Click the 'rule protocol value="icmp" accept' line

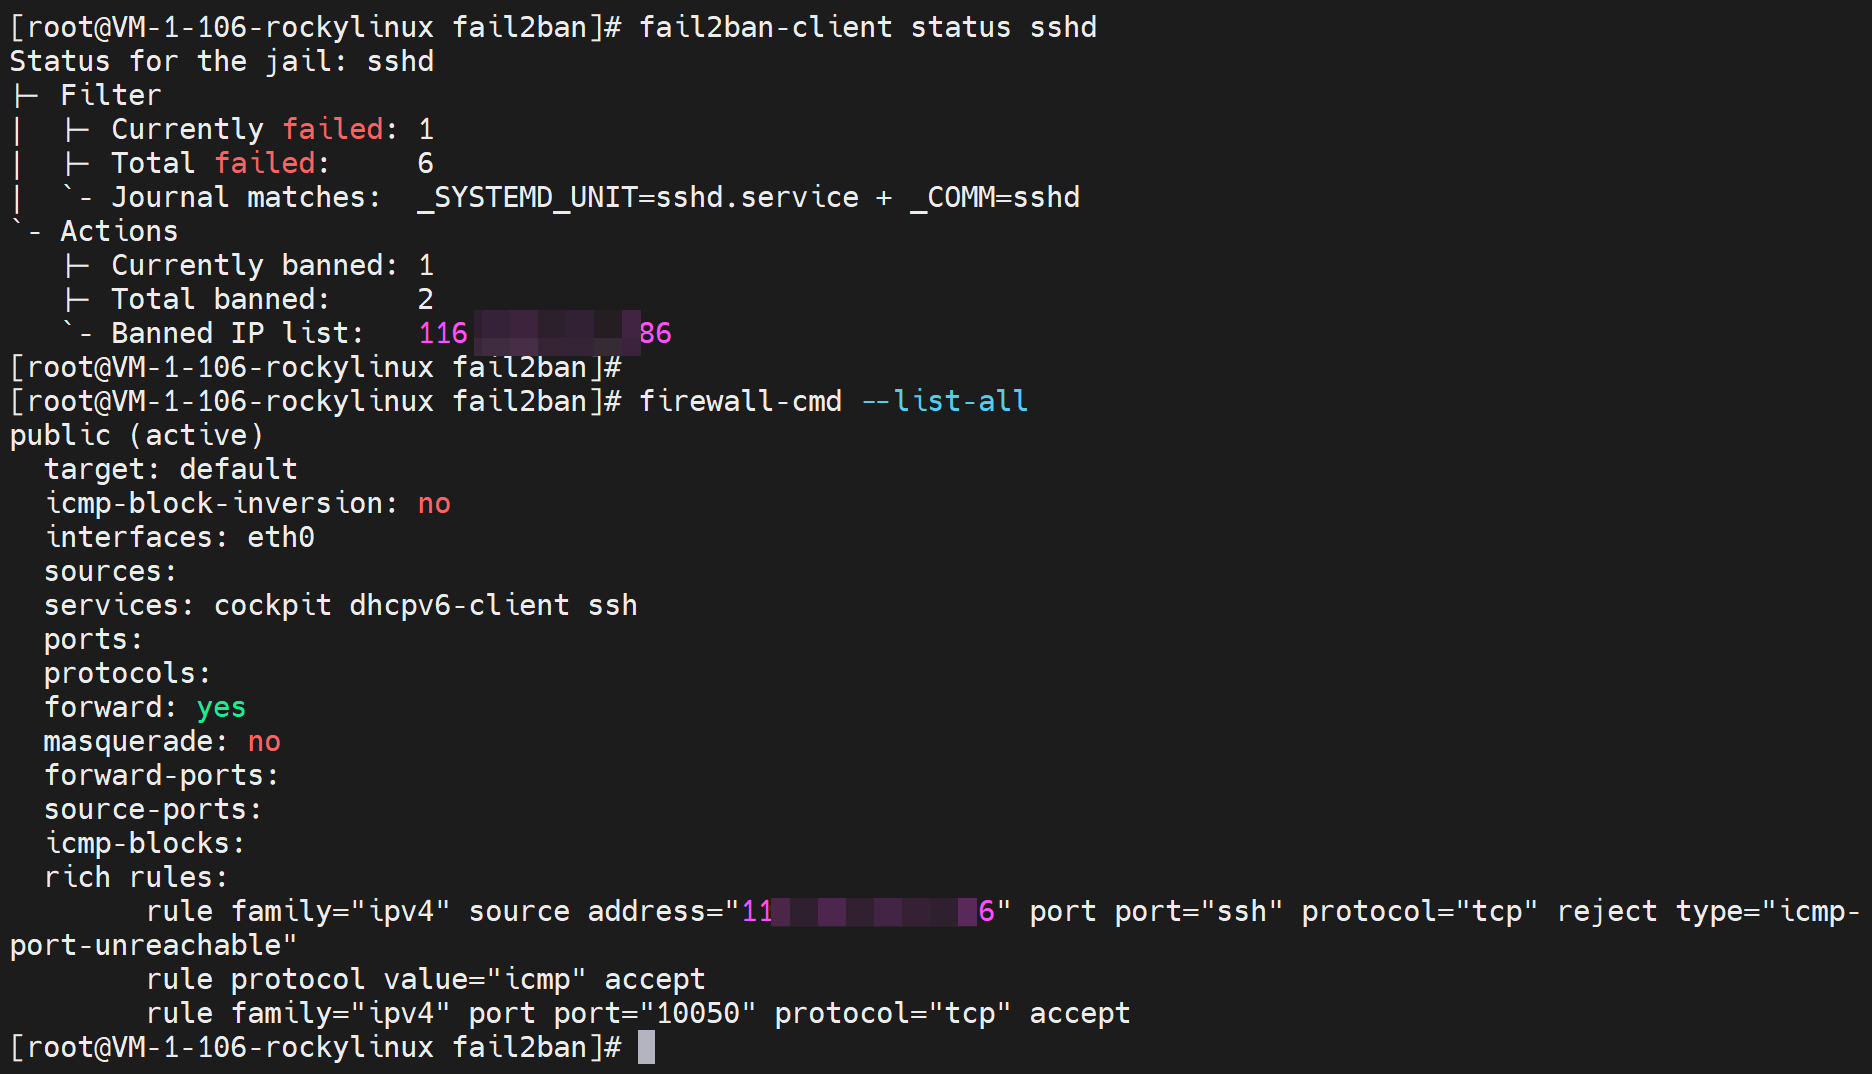coord(425,979)
